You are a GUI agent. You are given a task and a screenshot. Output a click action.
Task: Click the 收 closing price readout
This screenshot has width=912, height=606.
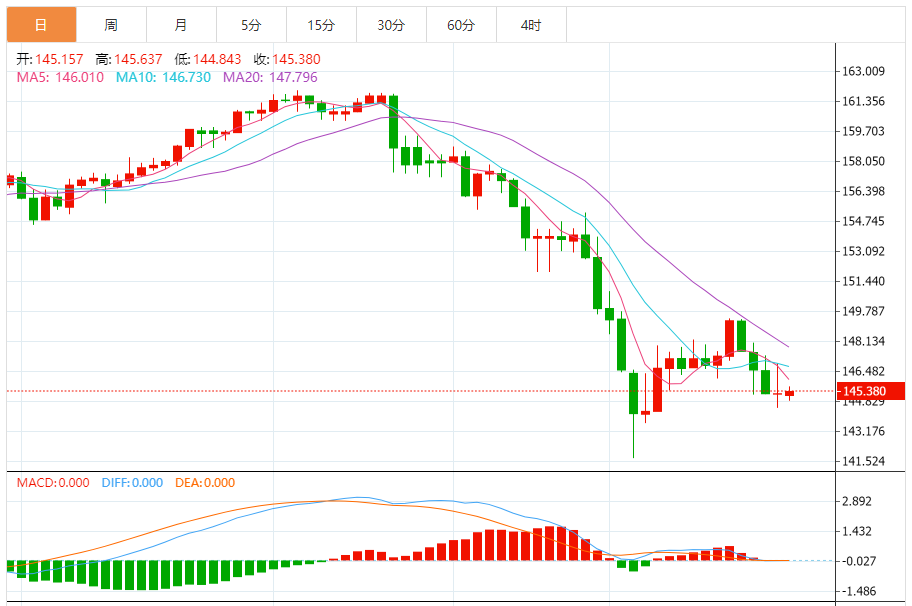pyautogui.click(x=287, y=59)
